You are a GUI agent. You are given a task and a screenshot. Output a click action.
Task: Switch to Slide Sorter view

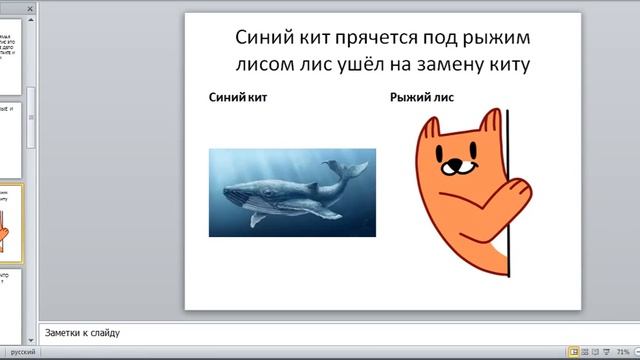click(585, 352)
